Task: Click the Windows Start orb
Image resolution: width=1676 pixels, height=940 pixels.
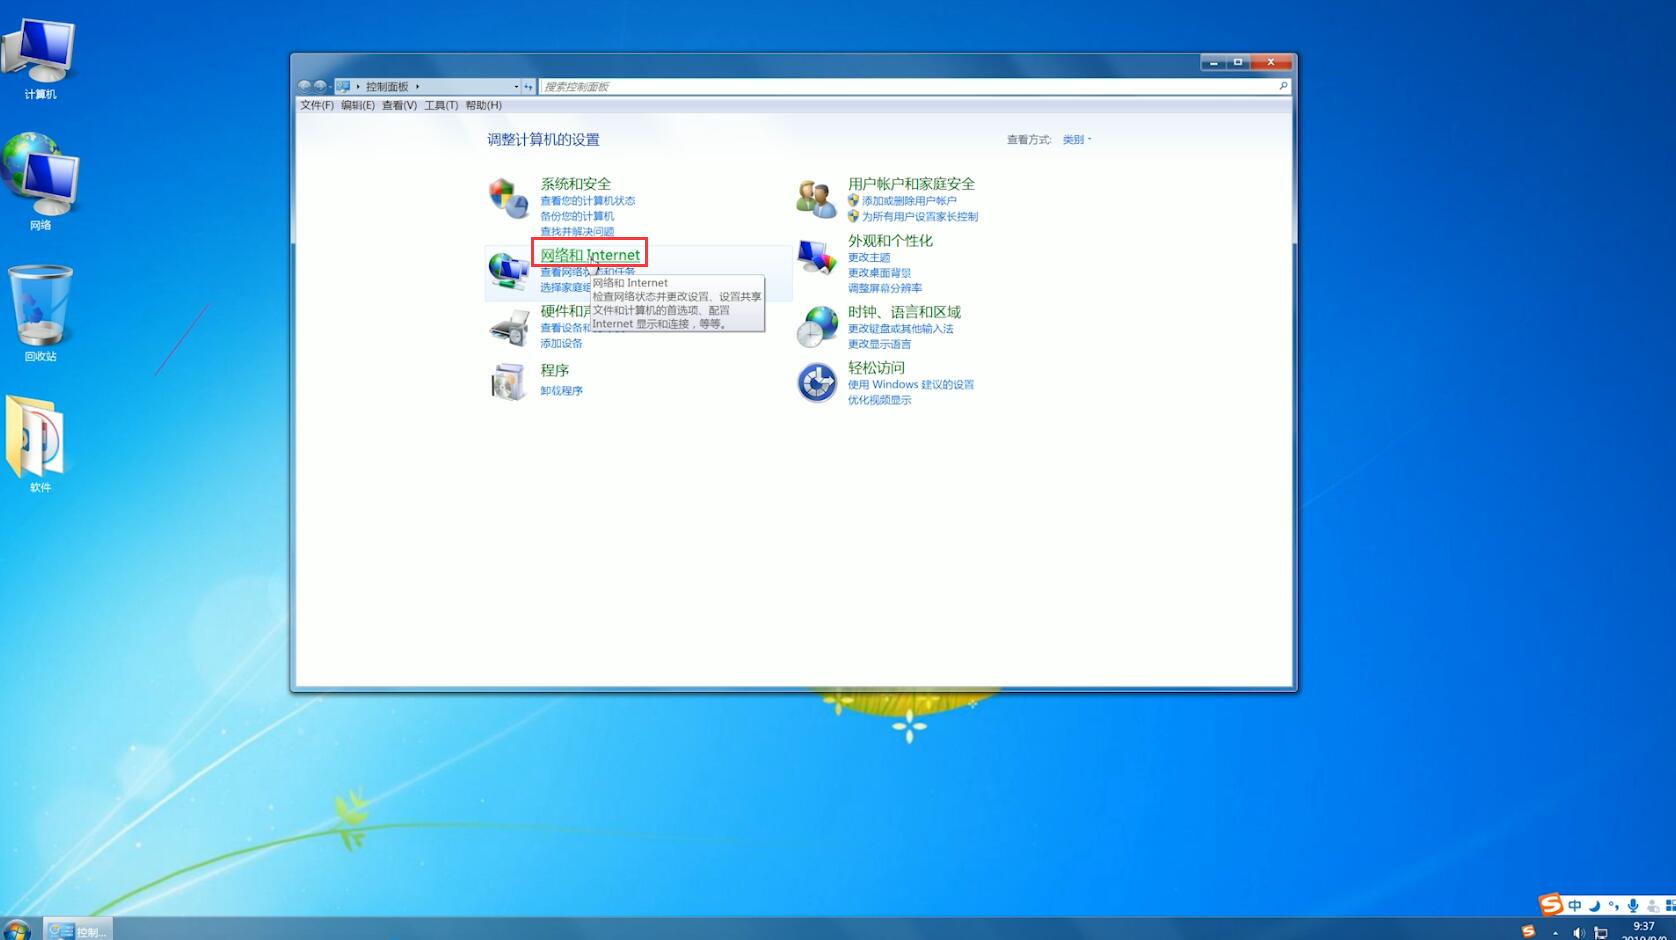Action: tap(16, 930)
